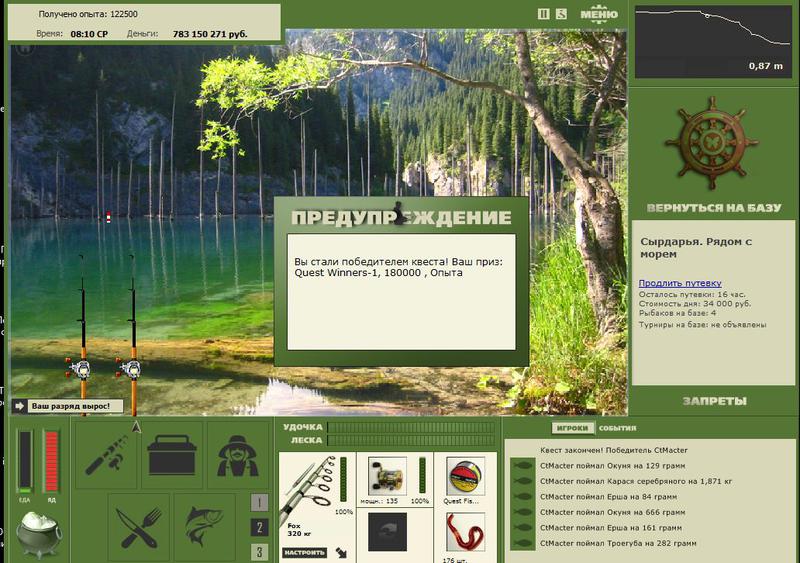This screenshot has width=800, height=563.
Task: Click the Quest Fis... line spool thumbnail
Action: coord(465,476)
